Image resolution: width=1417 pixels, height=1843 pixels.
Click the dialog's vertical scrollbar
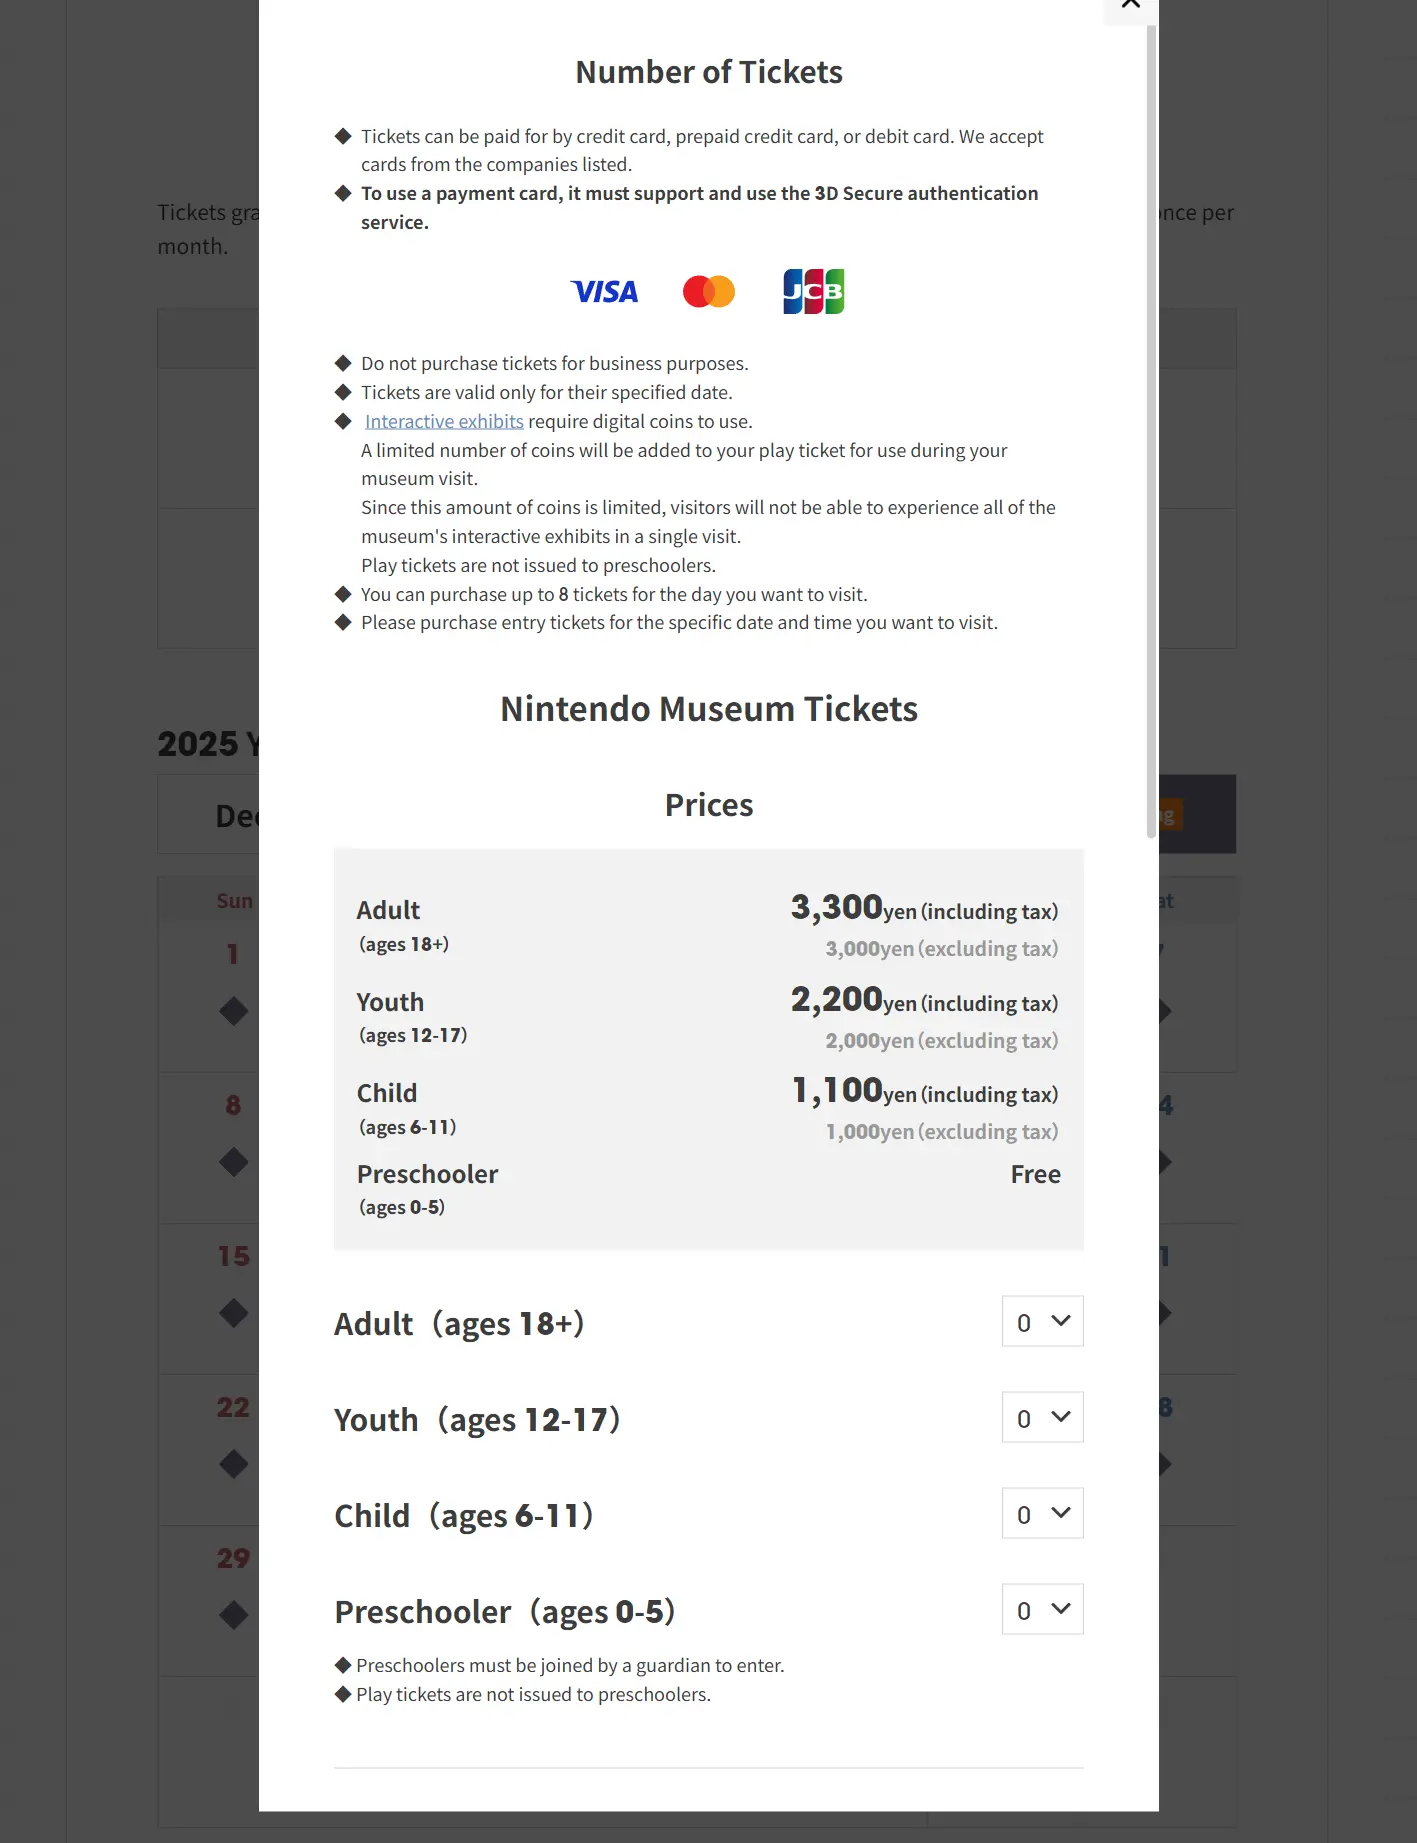[x=1151, y=430]
